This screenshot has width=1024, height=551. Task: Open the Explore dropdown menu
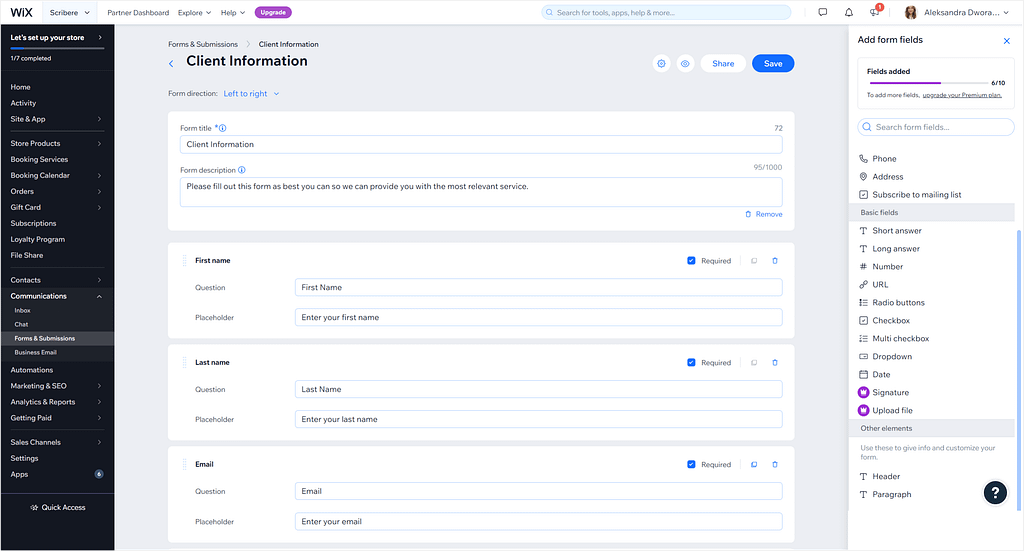(x=195, y=12)
